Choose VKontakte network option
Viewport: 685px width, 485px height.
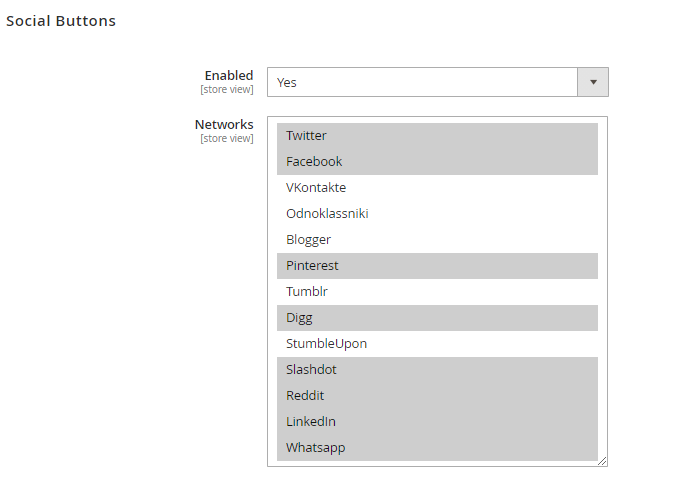click(x=437, y=188)
